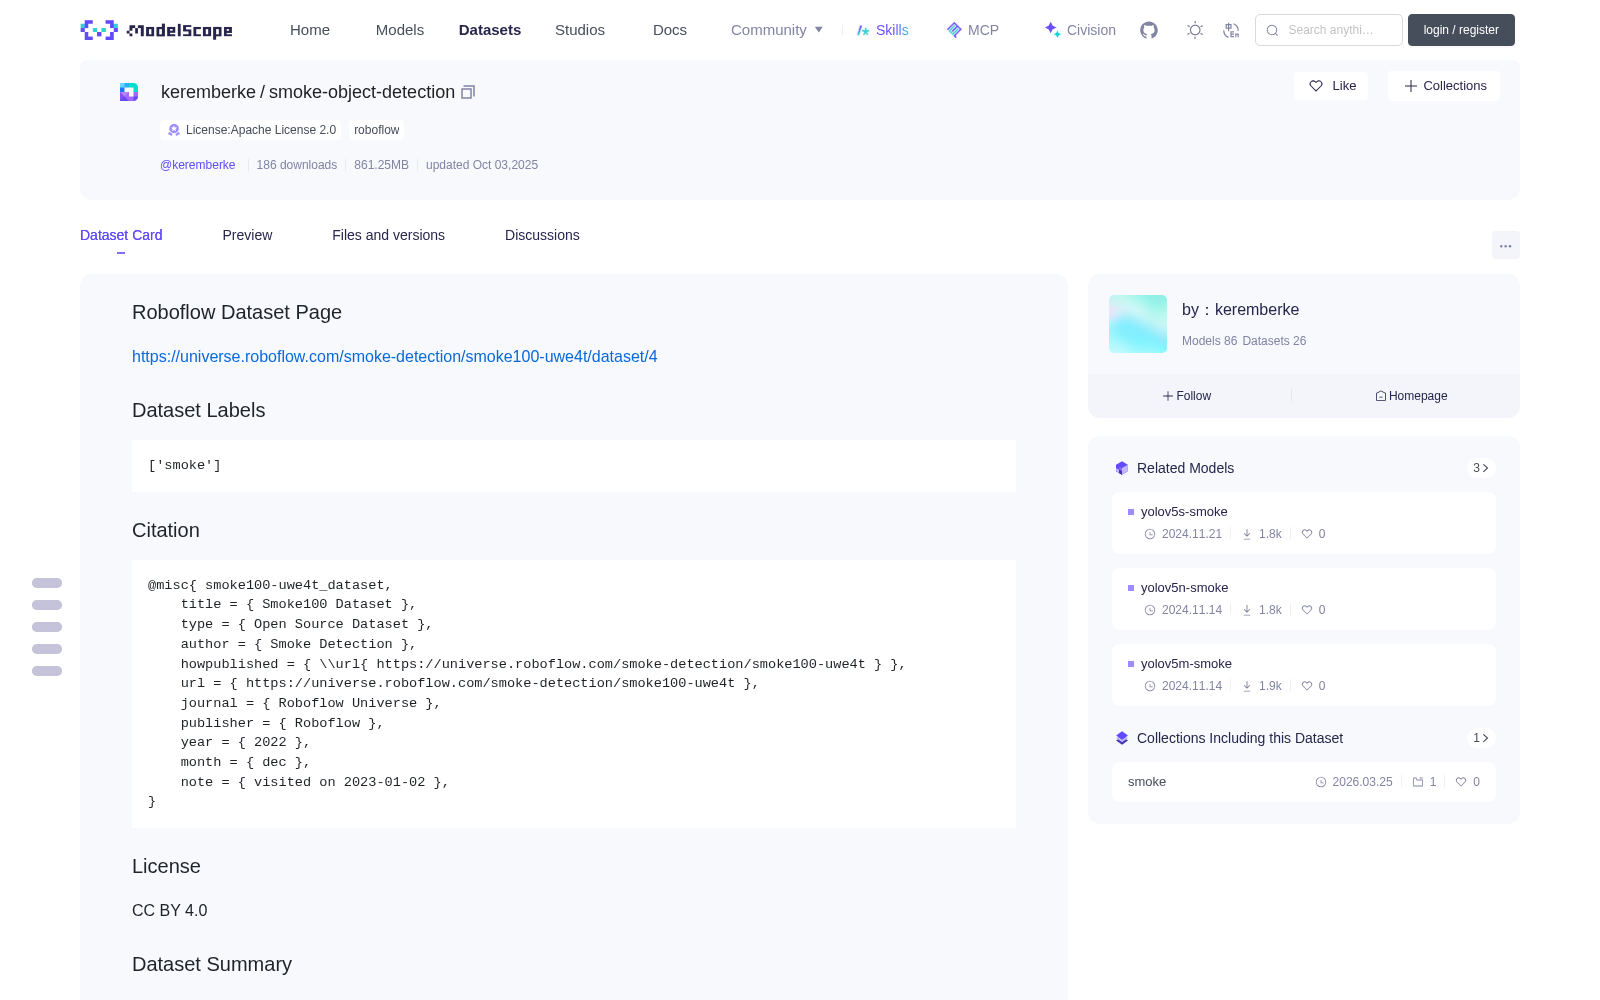
Task: Open the Docs menu item
Action: pos(670,30)
